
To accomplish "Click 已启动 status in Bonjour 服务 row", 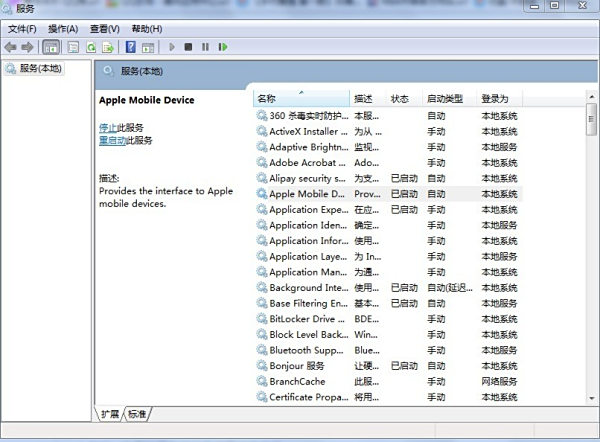I will [404, 366].
